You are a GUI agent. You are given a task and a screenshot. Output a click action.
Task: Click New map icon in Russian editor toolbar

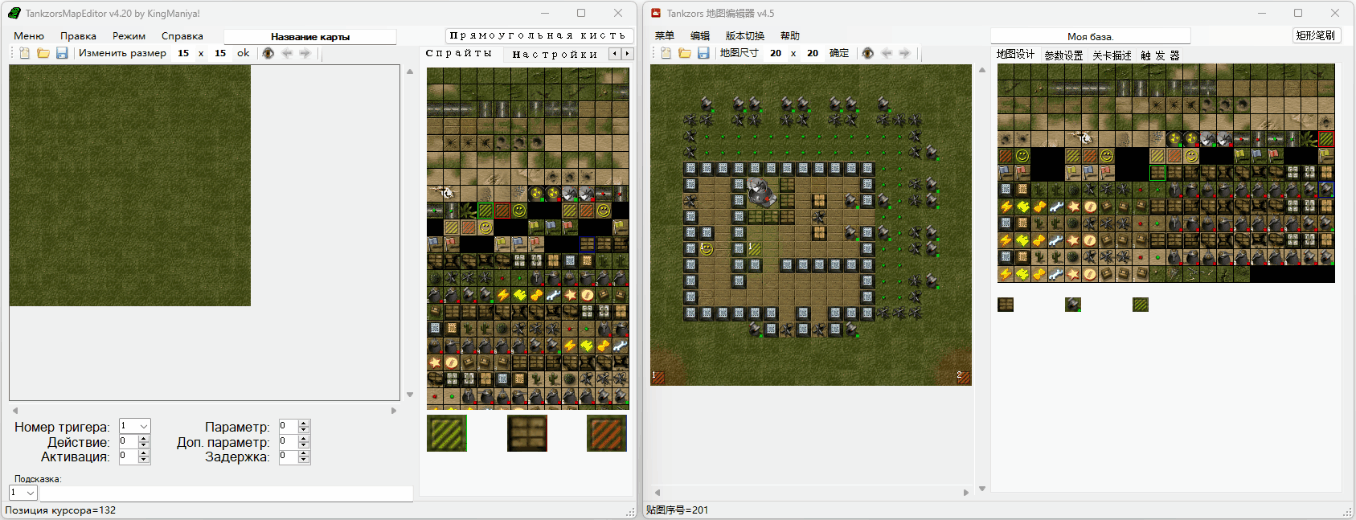pyautogui.click(x=24, y=53)
